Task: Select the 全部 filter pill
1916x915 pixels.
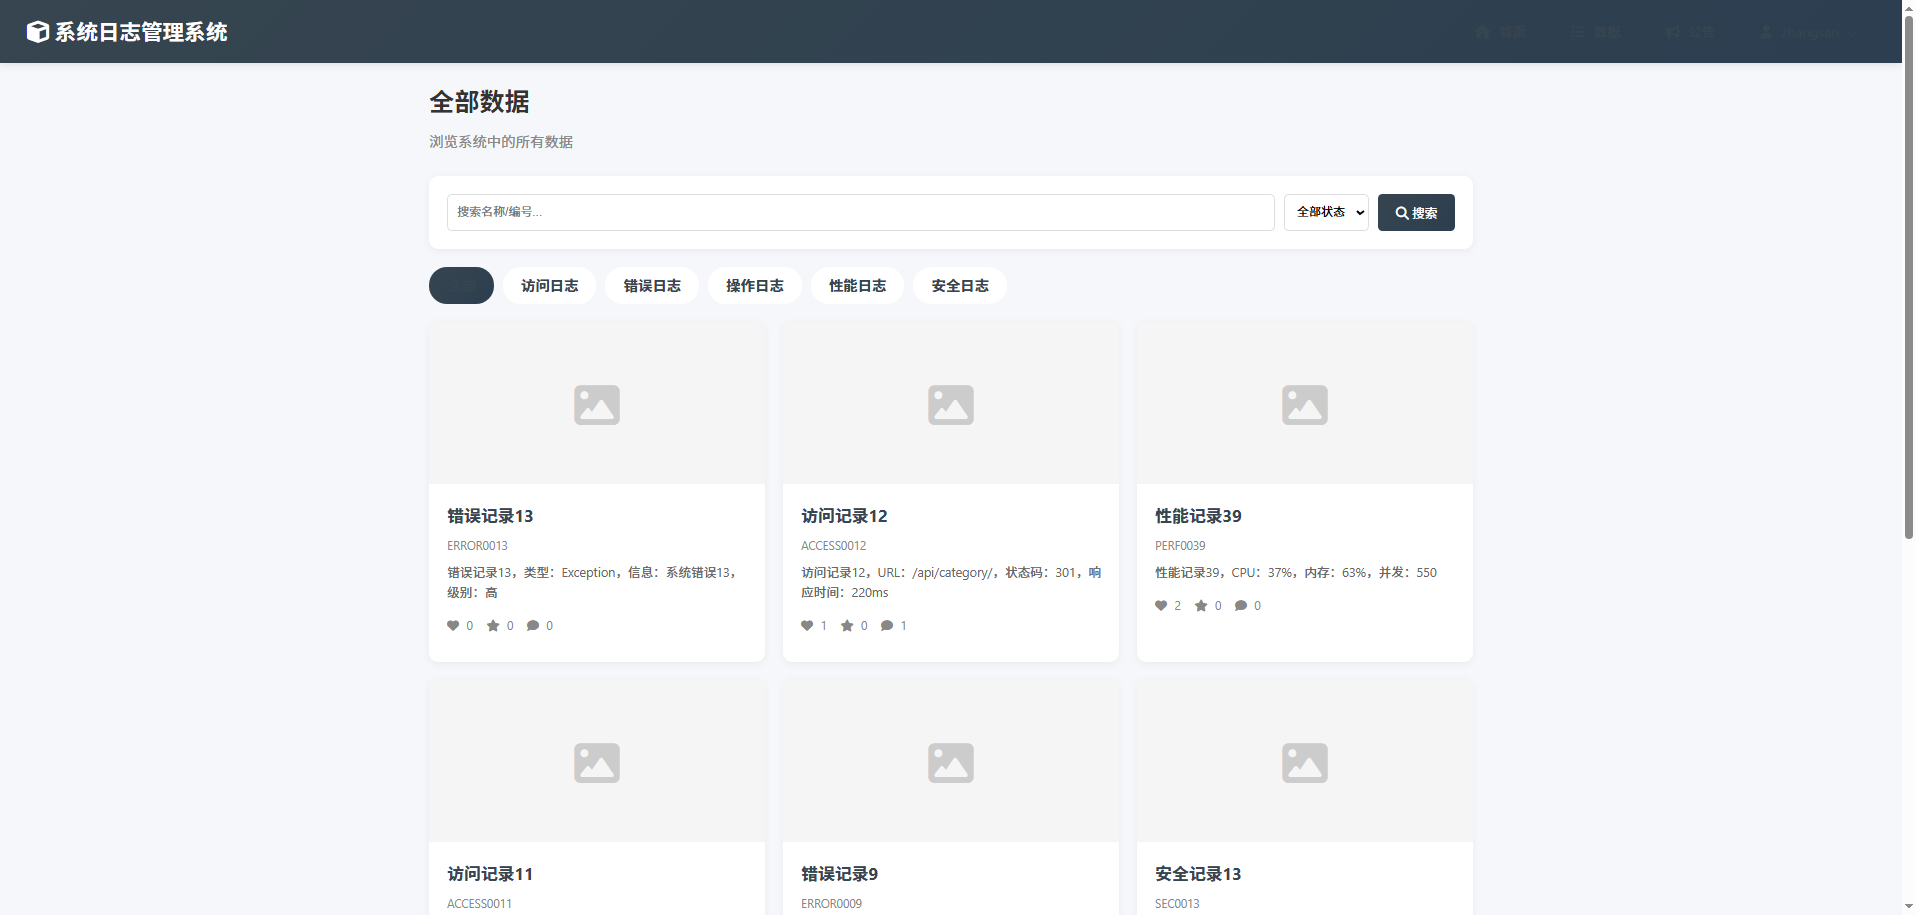Action: (461, 285)
